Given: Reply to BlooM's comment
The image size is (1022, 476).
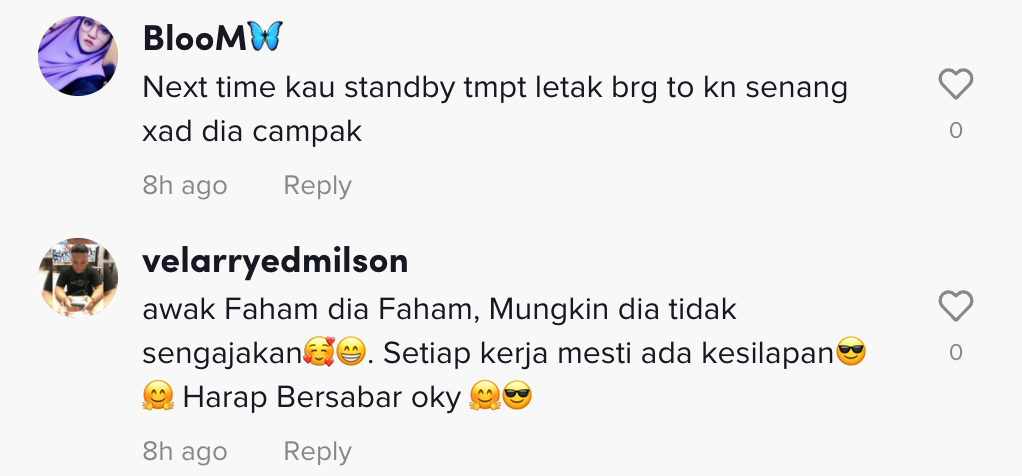Looking at the screenshot, I should click(x=317, y=186).
